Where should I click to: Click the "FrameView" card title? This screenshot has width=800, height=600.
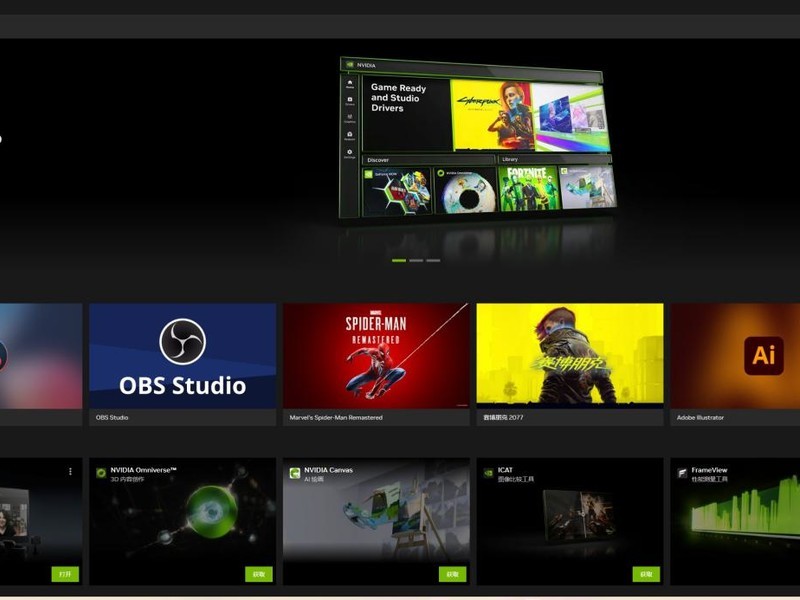709,470
